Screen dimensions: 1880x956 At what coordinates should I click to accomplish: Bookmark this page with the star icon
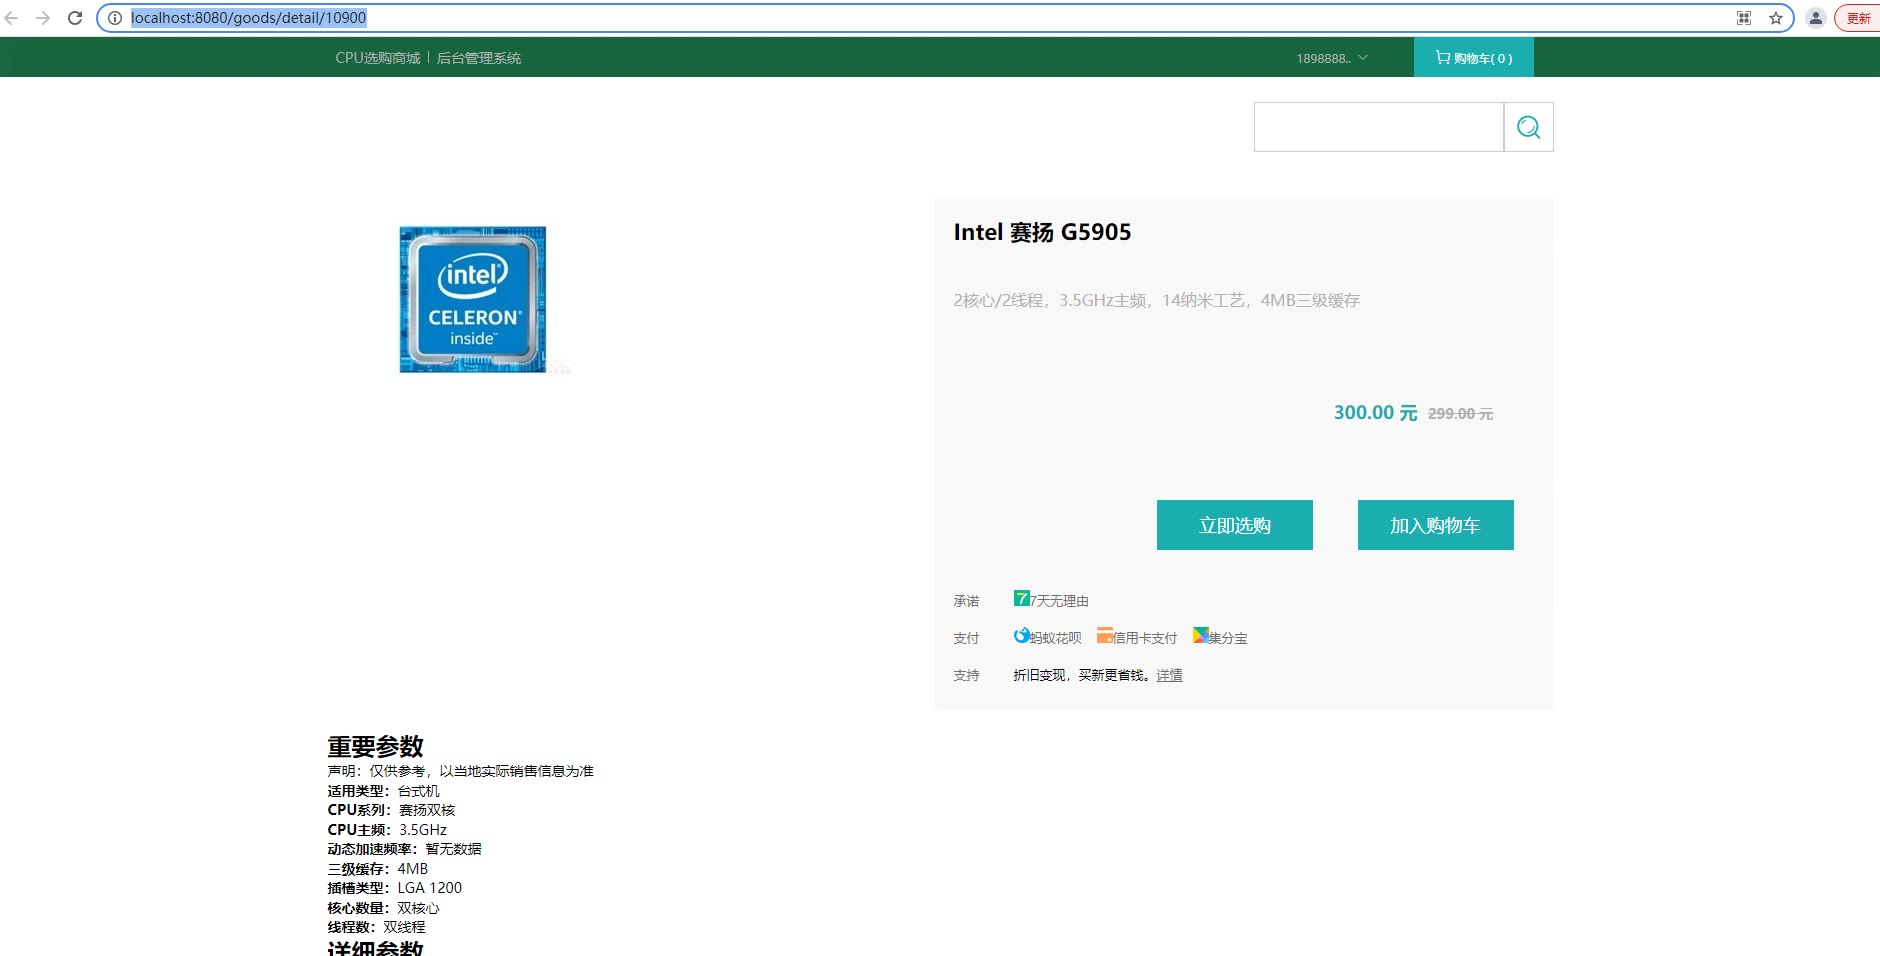(x=1776, y=18)
